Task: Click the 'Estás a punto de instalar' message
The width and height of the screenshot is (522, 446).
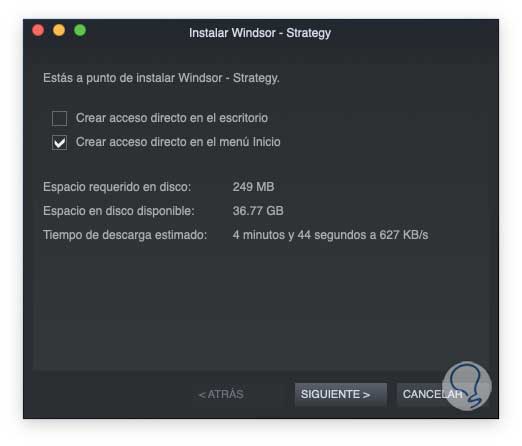Action: tap(161, 78)
